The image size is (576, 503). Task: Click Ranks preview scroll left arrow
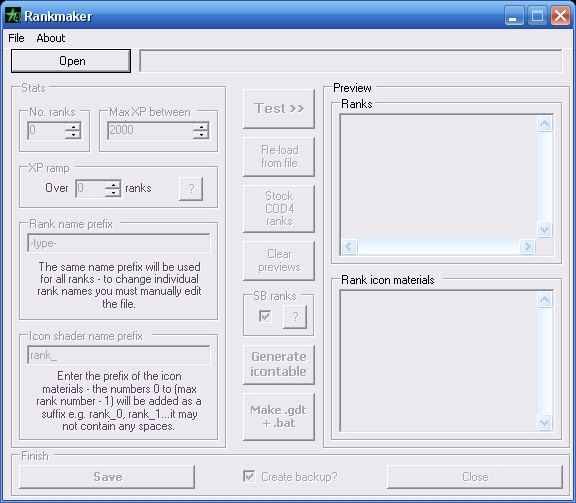349,246
